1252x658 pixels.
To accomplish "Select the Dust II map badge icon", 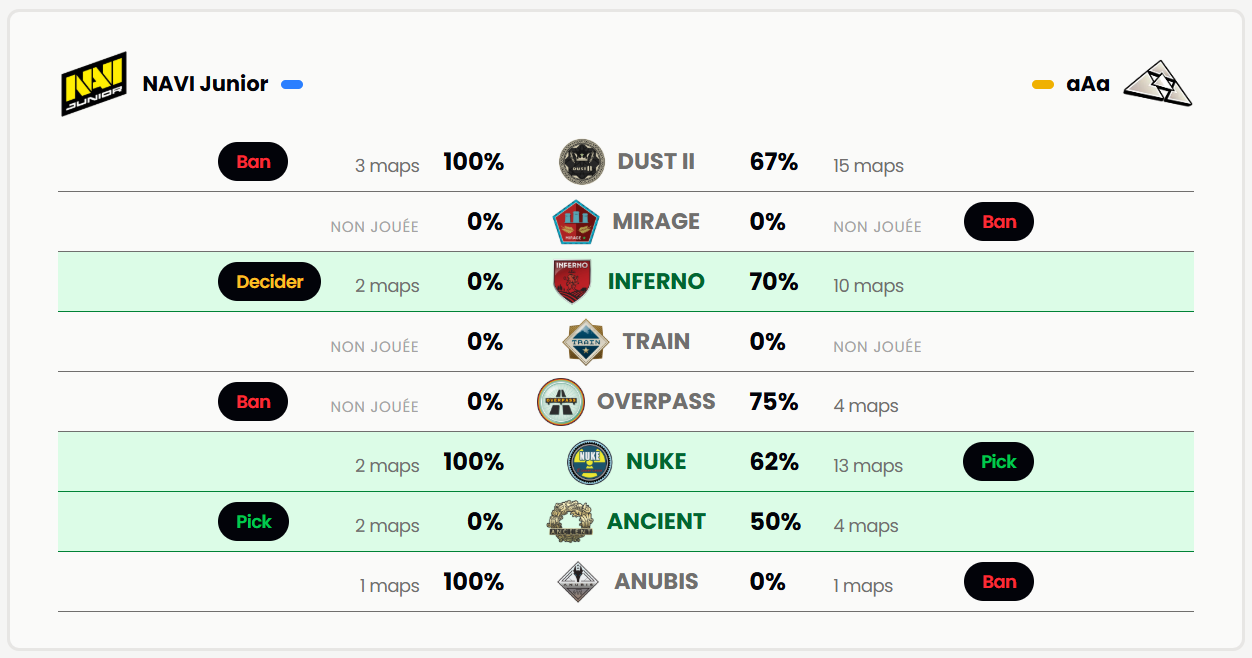I will tap(582, 162).
